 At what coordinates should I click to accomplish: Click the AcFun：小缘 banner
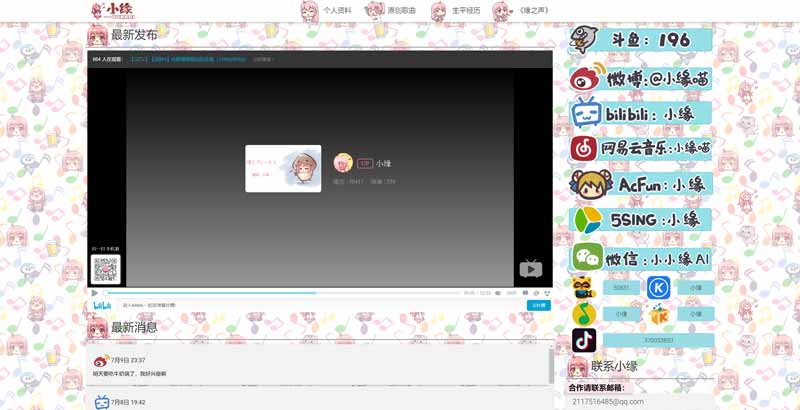coord(641,185)
